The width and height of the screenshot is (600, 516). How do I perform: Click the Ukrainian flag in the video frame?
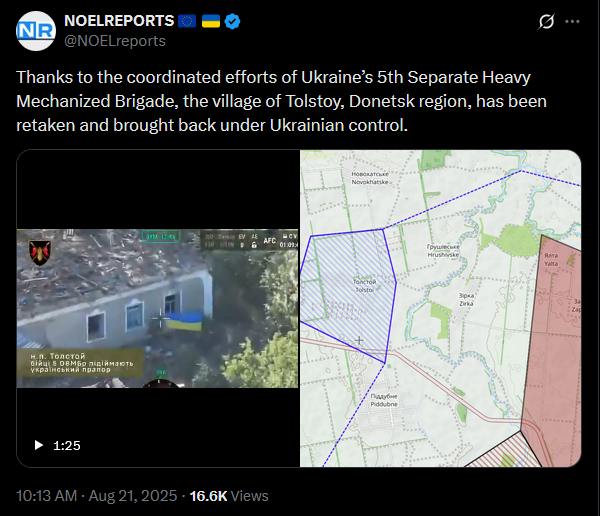pos(185,321)
